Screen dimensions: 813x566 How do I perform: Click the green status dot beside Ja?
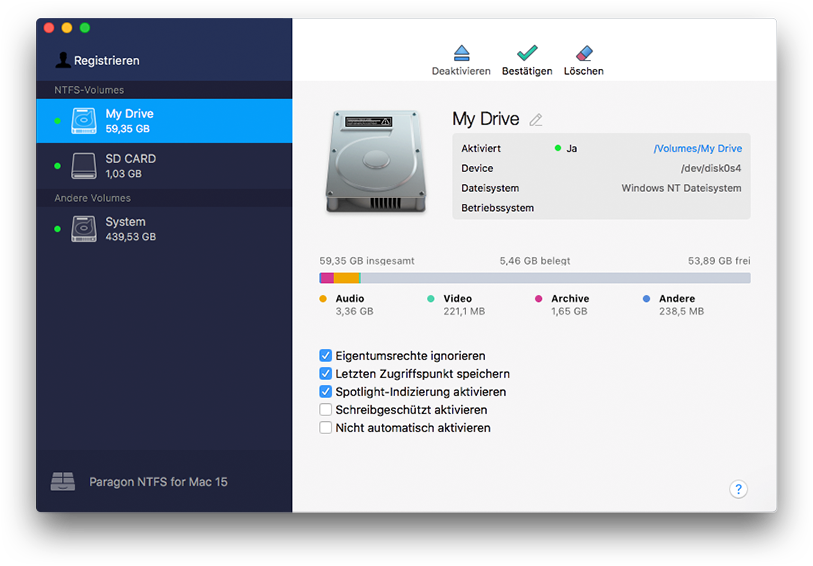(x=558, y=148)
